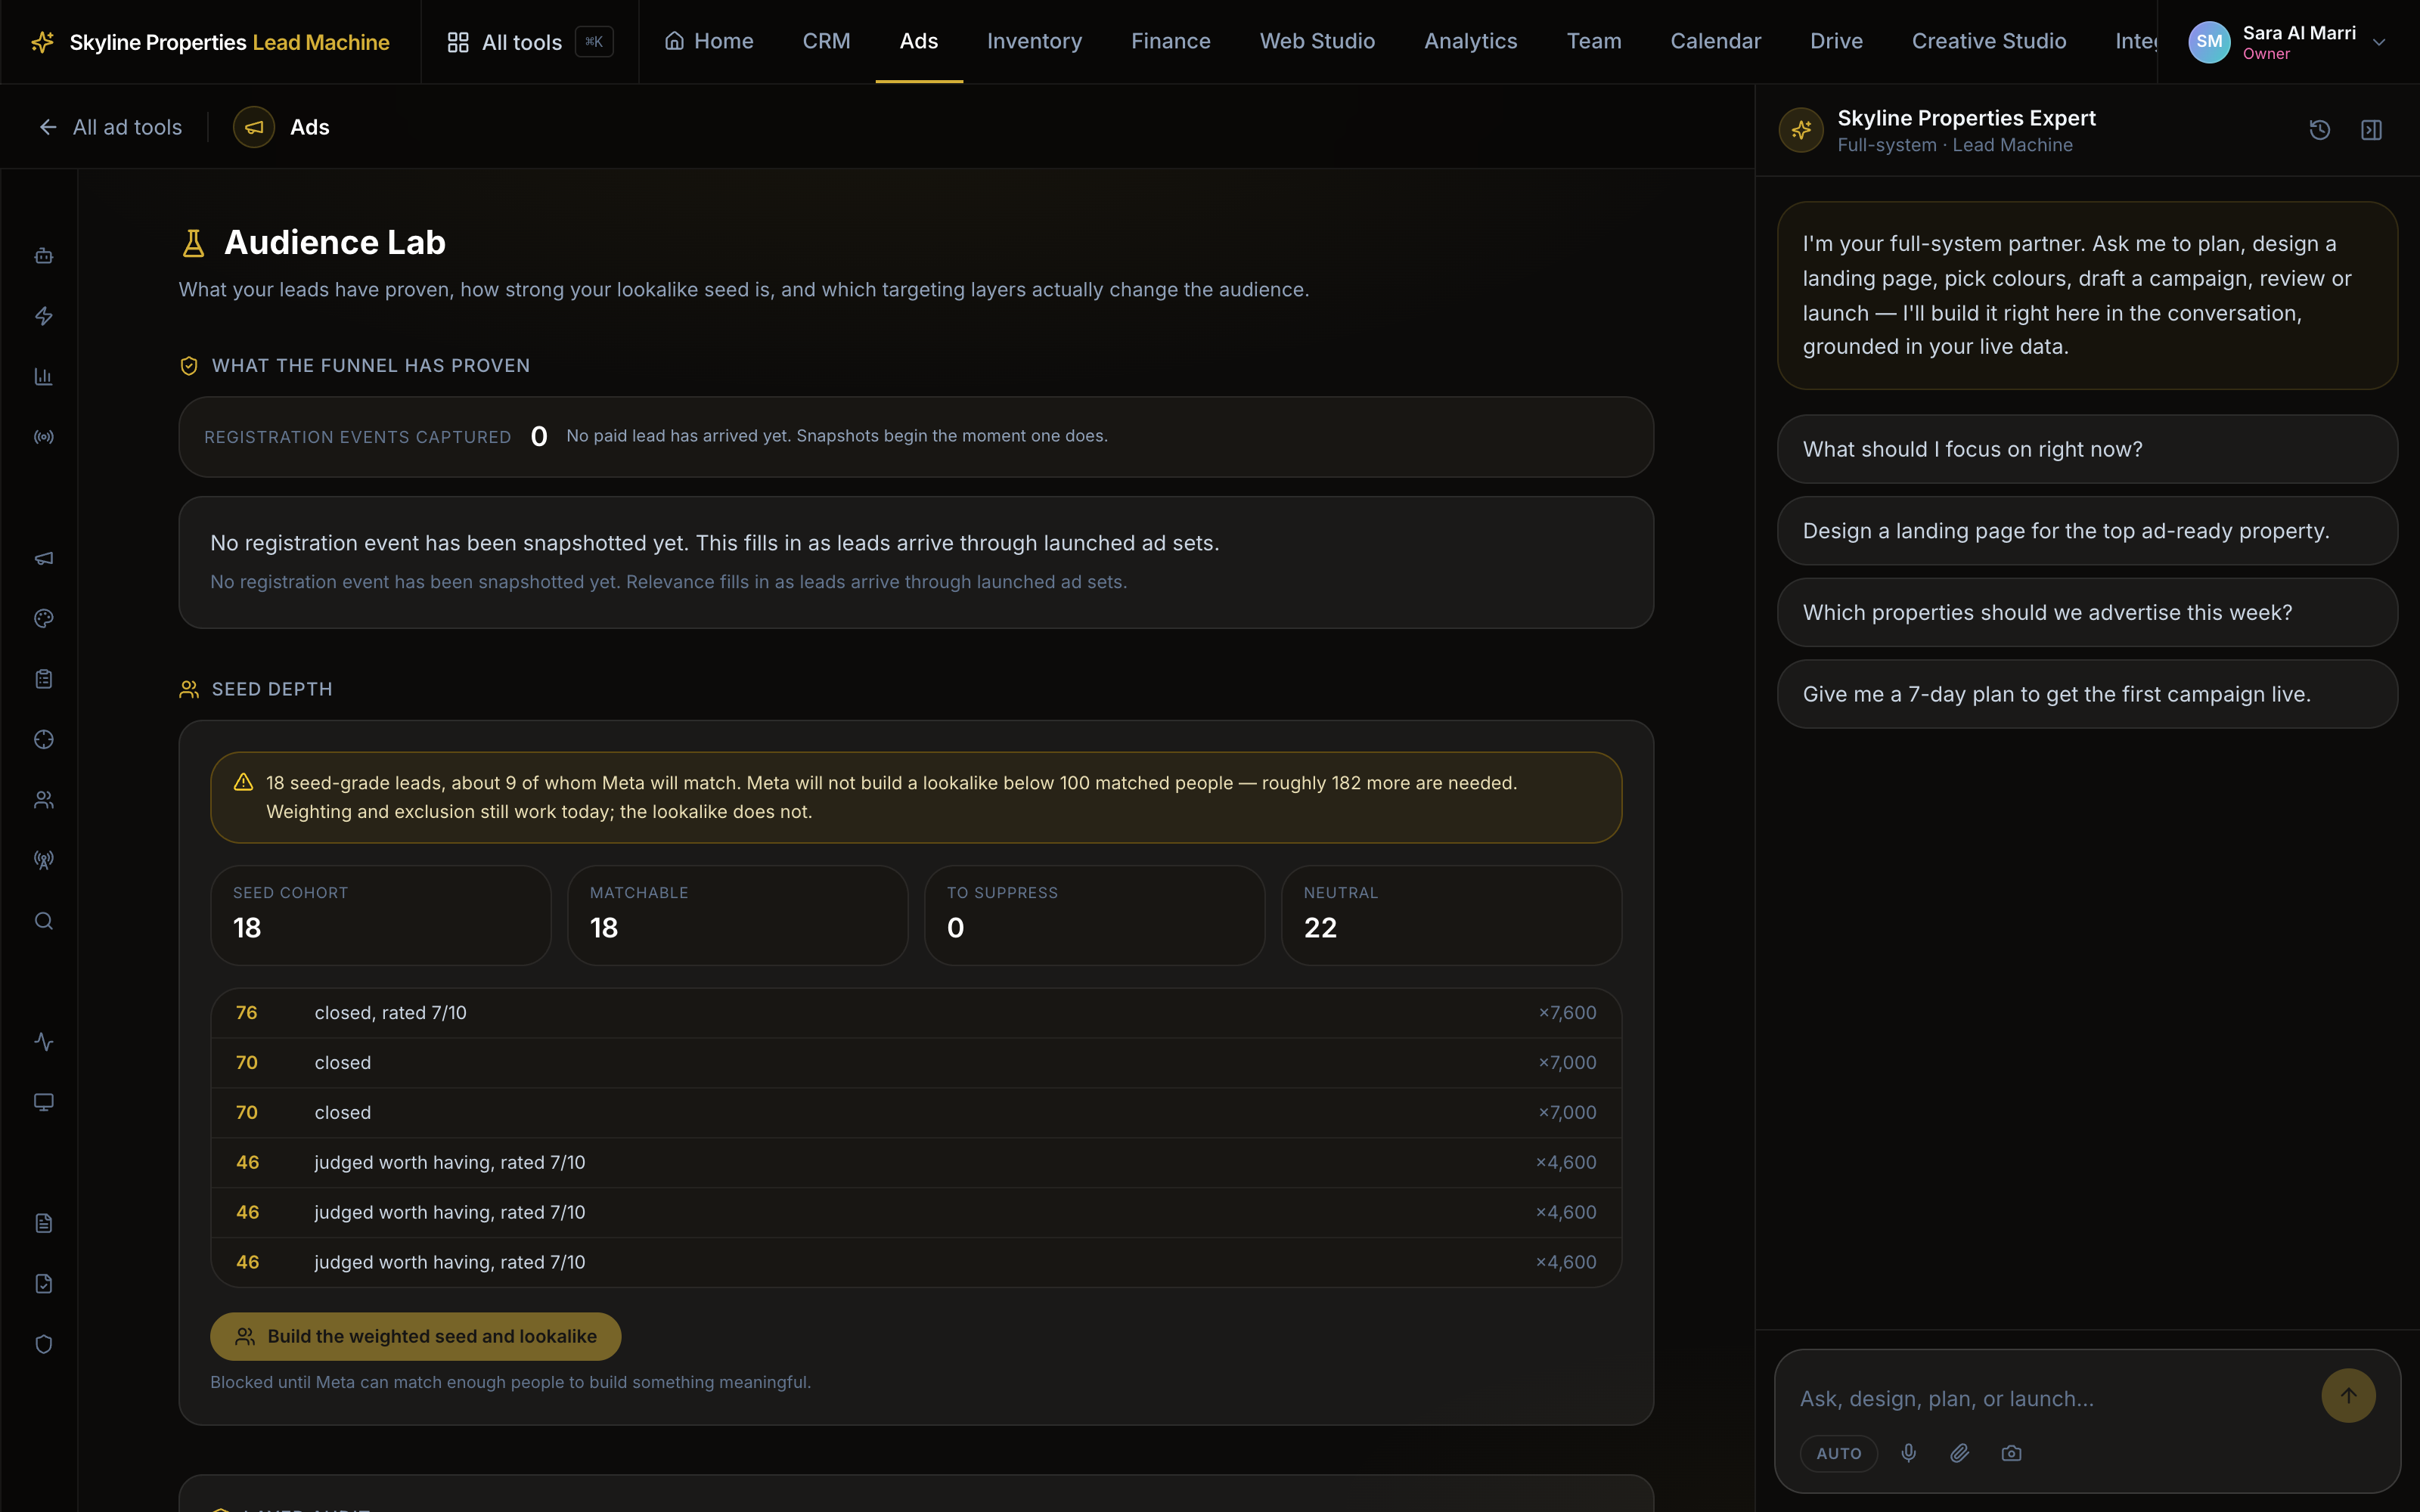The height and width of the screenshot is (1512, 2420).
Task: Click the megaphone sidebar icon
Action: coord(44,558)
